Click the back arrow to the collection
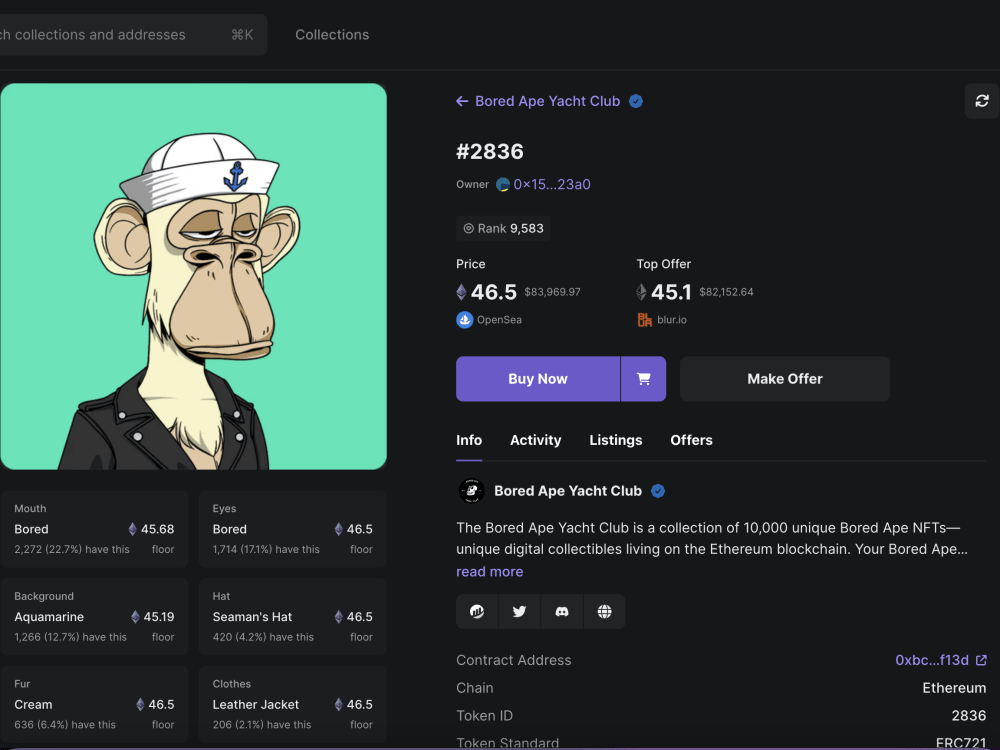Image resolution: width=1000 pixels, height=750 pixels. tap(461, 100)
